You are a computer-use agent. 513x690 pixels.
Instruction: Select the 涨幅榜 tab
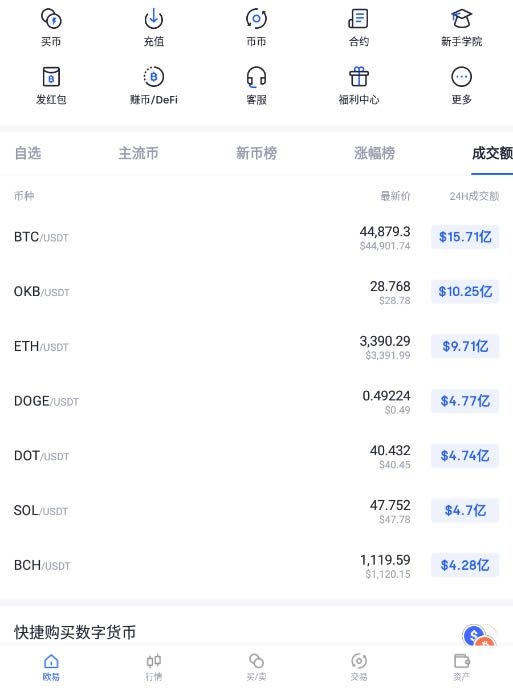click(374, 153)
